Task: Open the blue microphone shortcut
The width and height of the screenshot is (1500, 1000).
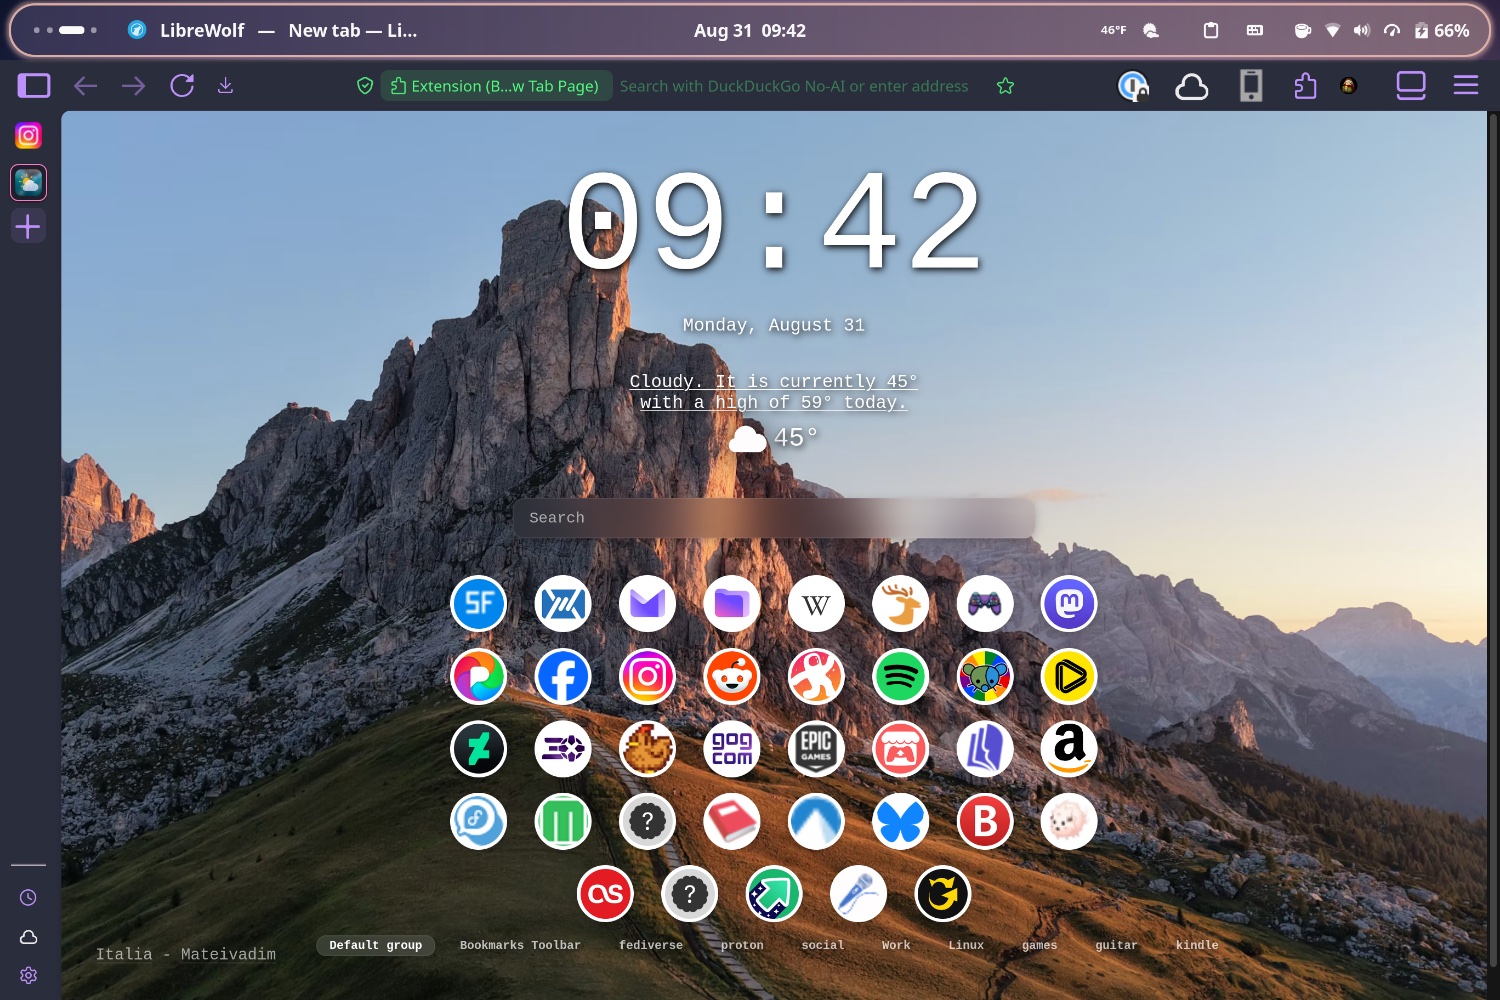Action: pos(858,894)
